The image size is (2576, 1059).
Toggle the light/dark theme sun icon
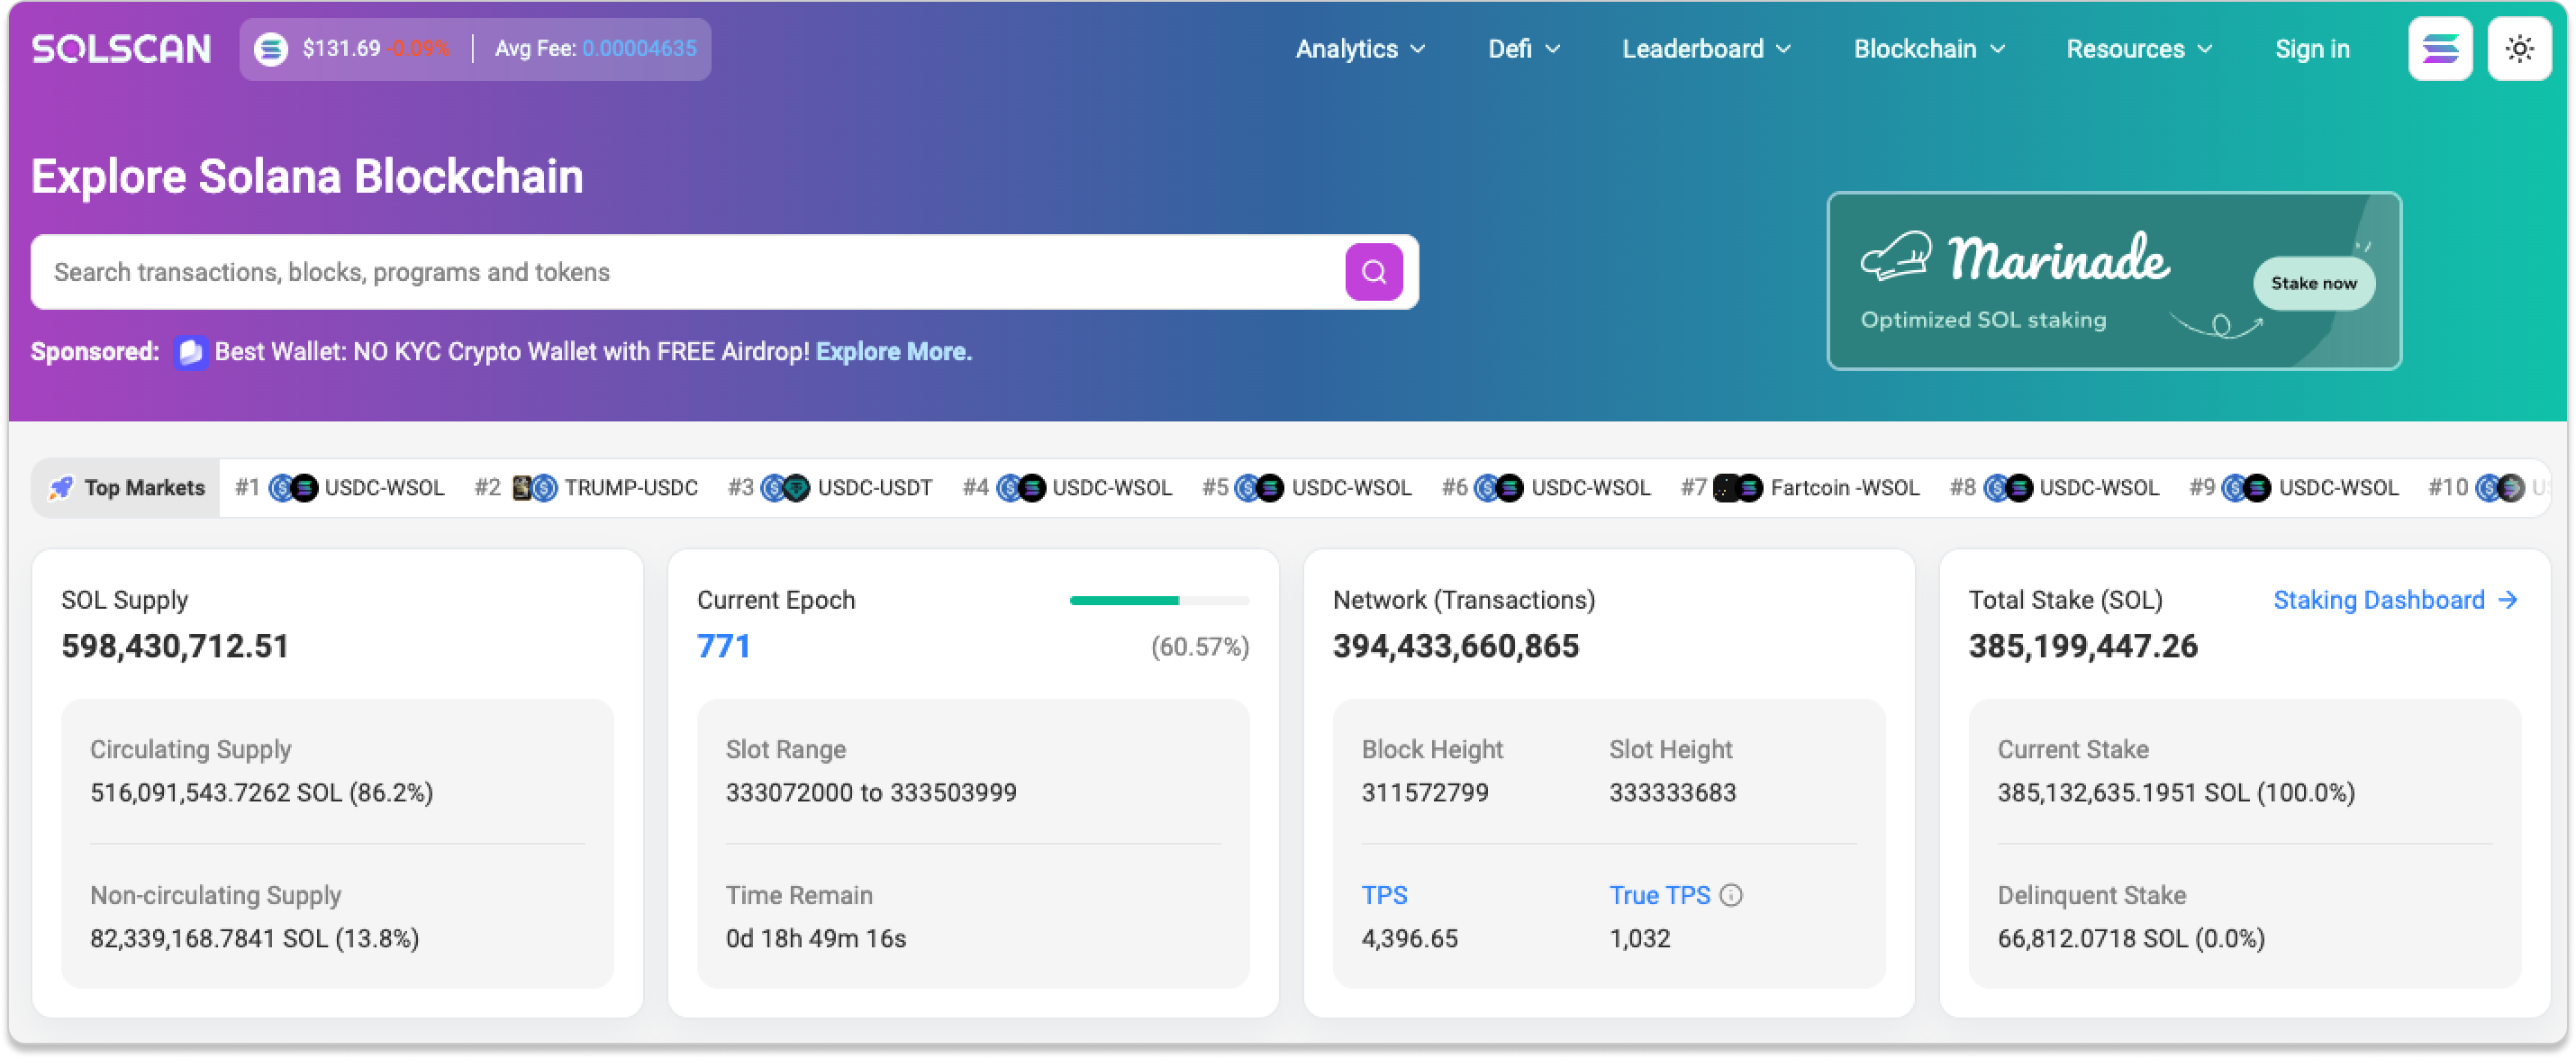2519,49
